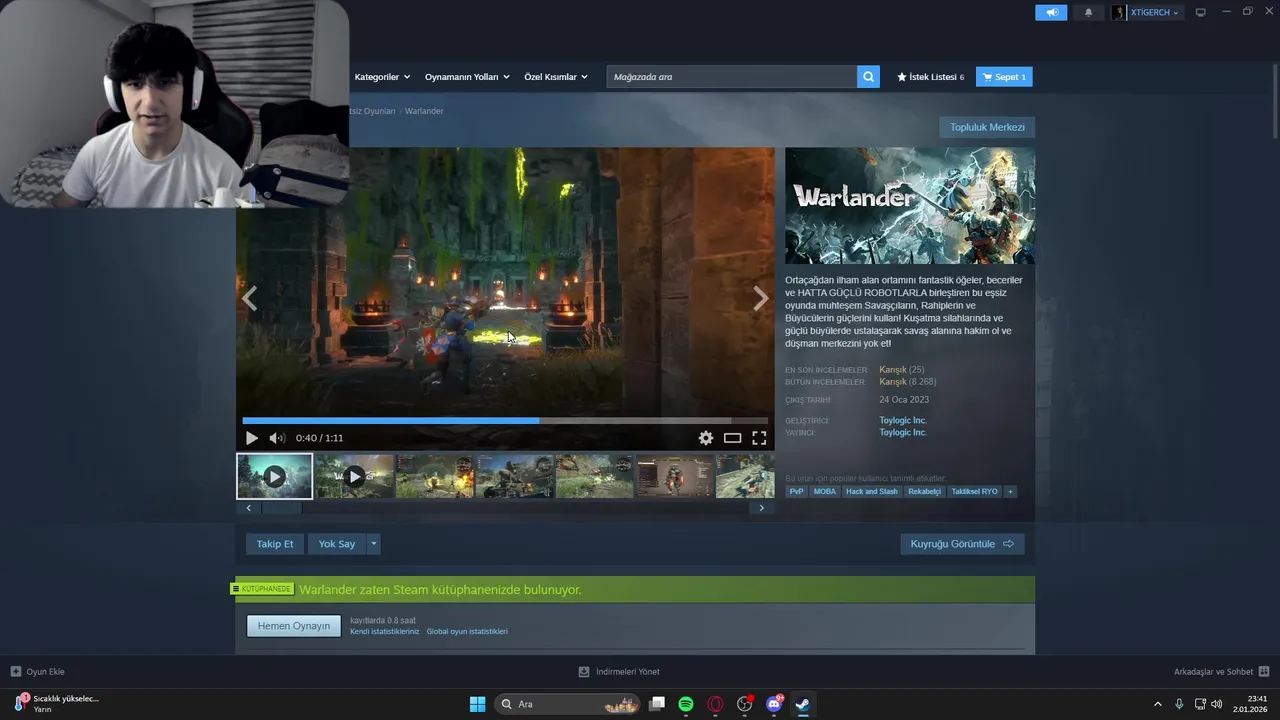The width and height of the screenshot is (1280, 720).
Task: Open İndirmeleri Yönet downloads manager
Action: (619, 672)
